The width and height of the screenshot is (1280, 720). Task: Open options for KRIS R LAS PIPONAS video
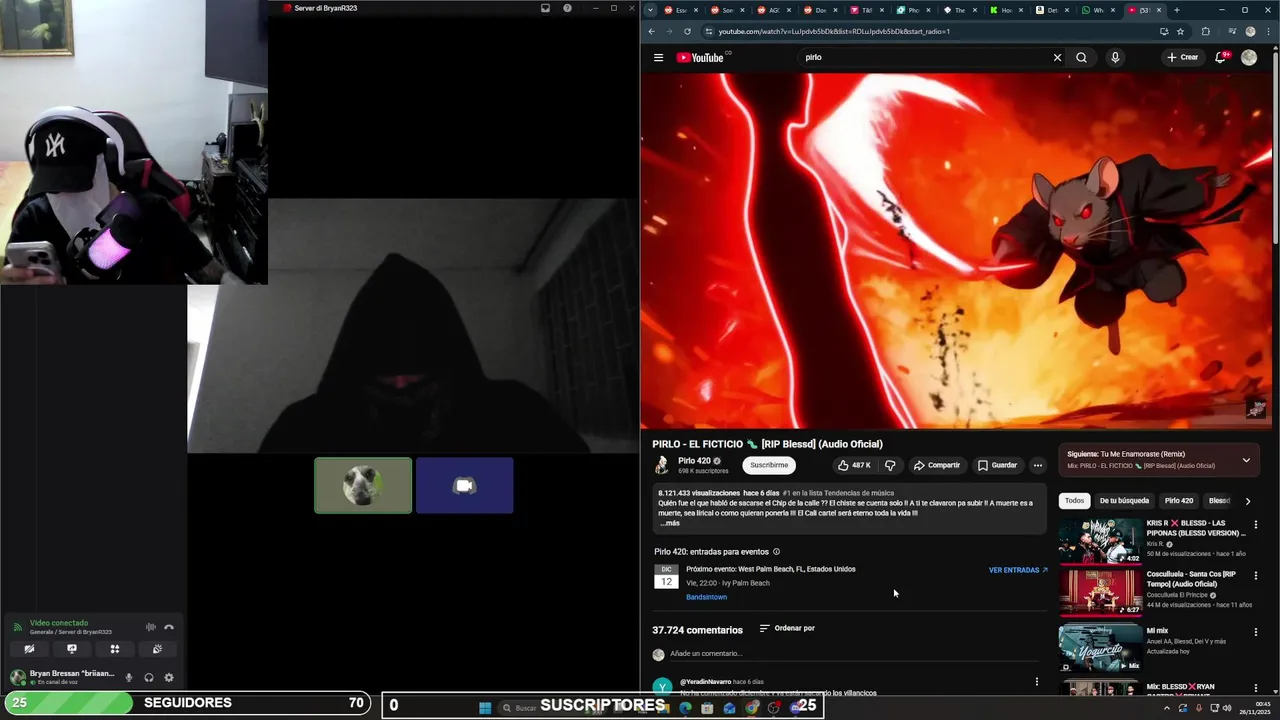pyautogui.click(x=1255, y=524)
